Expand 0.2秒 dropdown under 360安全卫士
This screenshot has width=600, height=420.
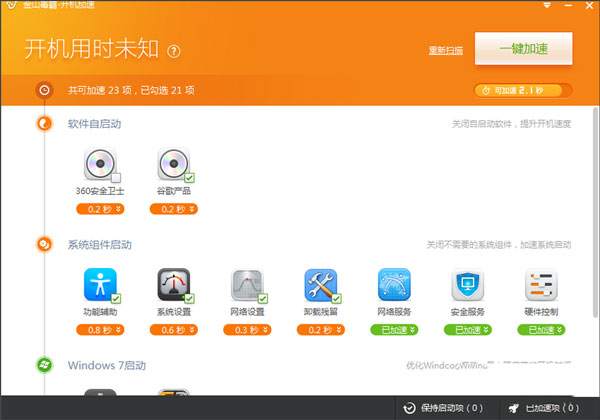(x=100, y=209)
